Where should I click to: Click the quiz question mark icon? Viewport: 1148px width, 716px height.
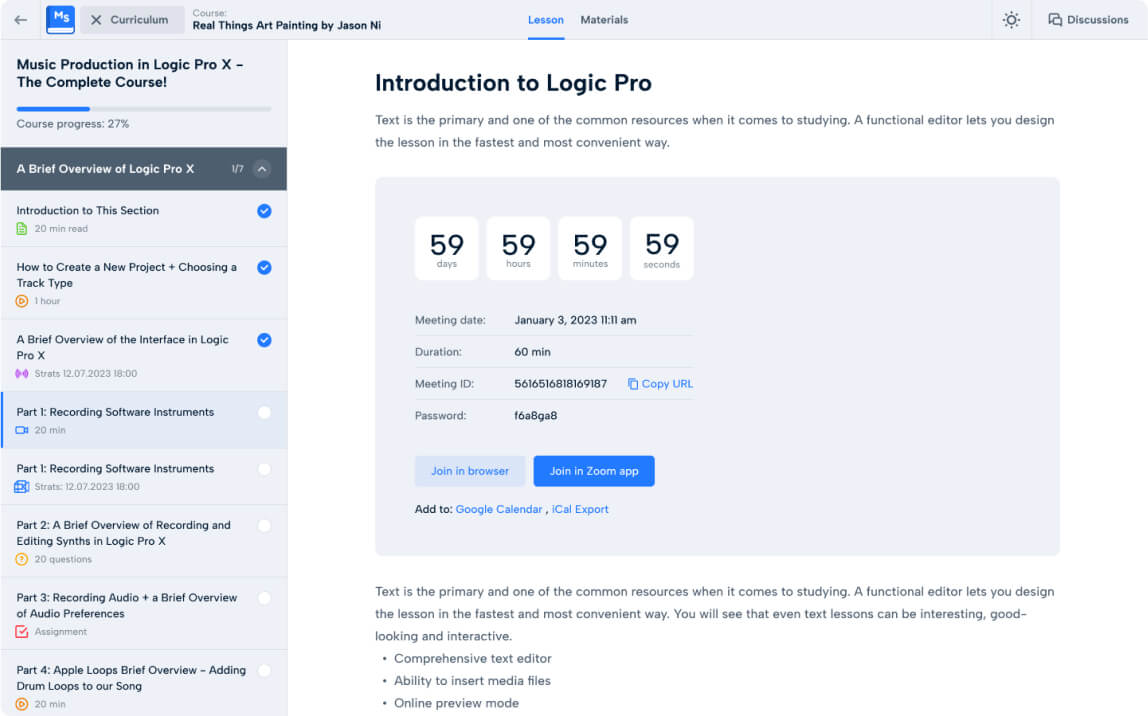pos(22,559)
